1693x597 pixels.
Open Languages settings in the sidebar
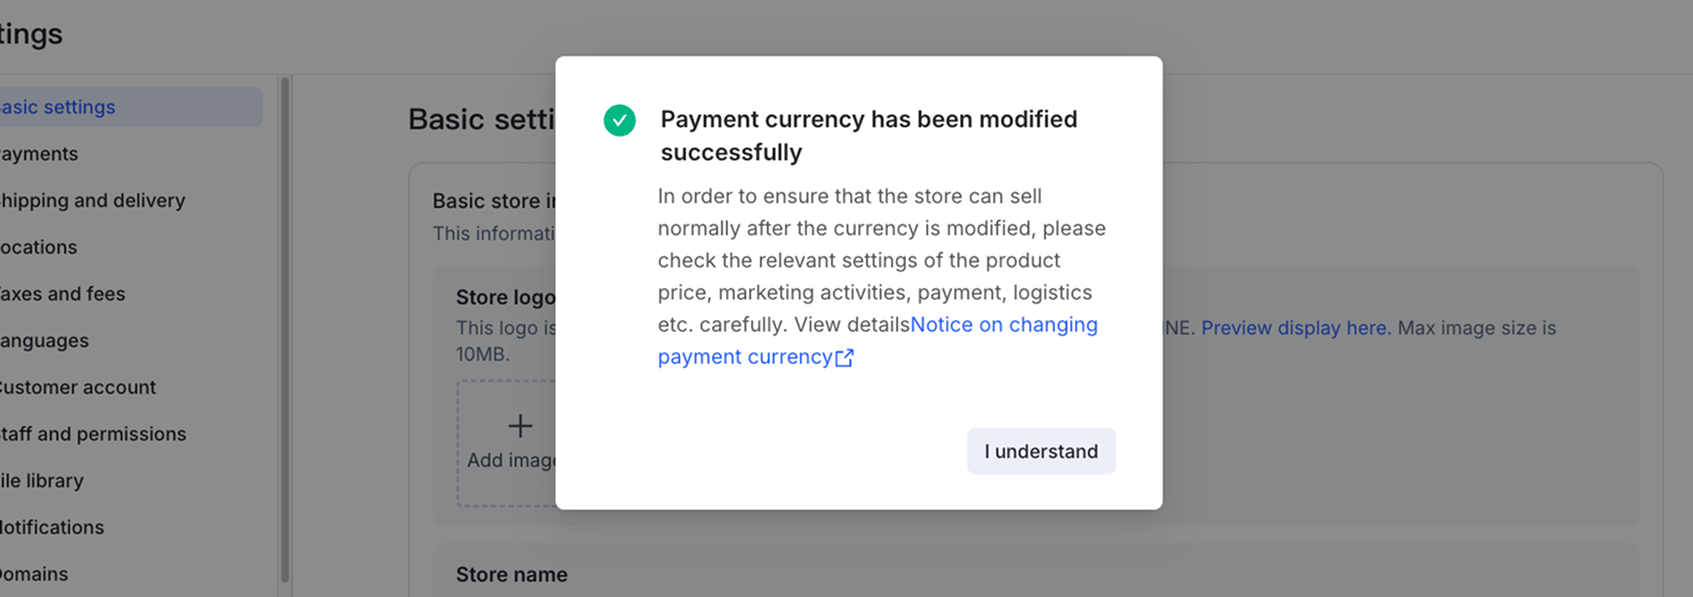tap(46, 341)
